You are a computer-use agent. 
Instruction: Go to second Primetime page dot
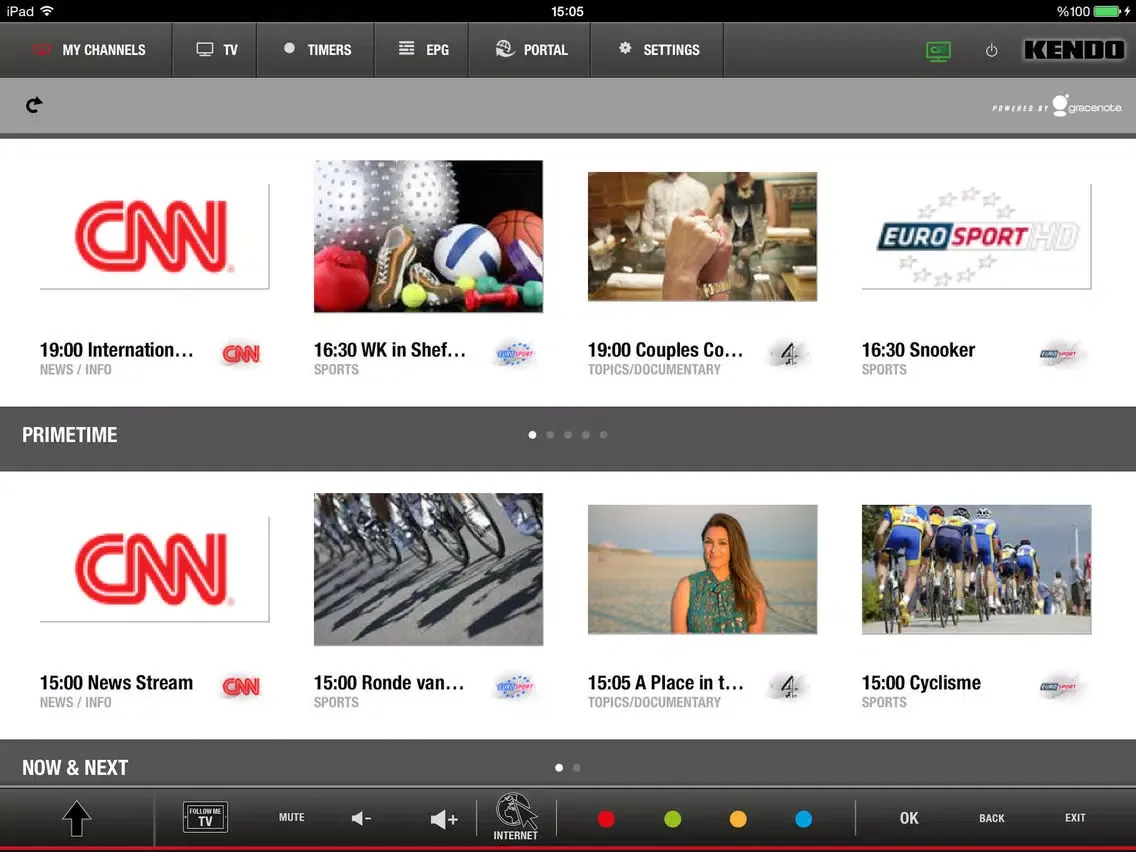point(550,435)
